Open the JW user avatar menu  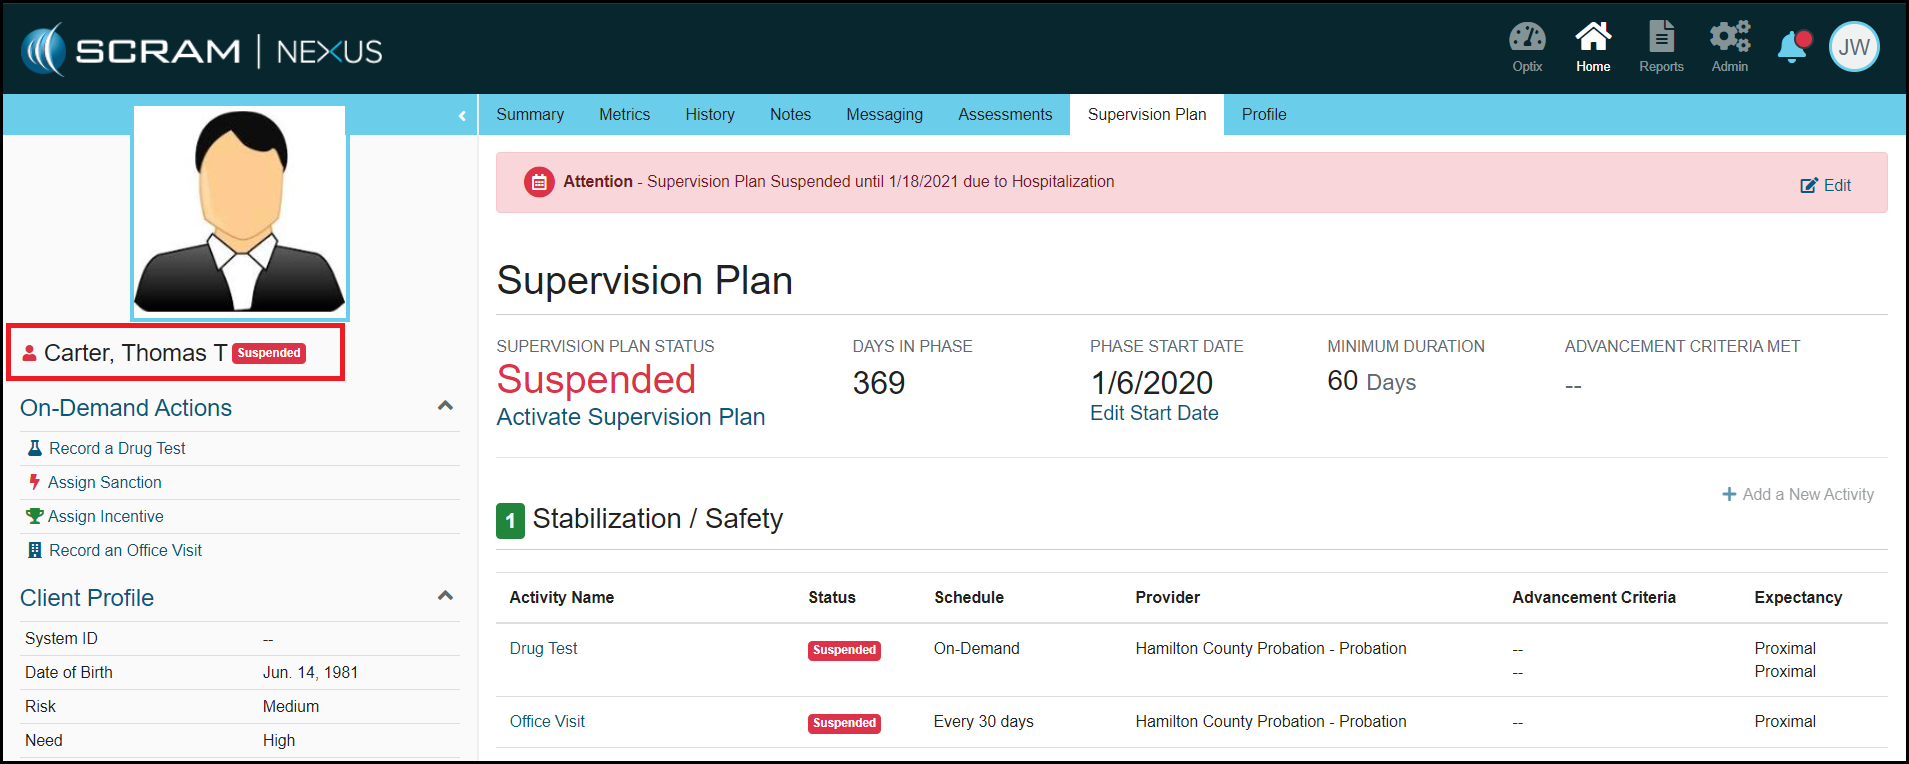coord(1854,47)
